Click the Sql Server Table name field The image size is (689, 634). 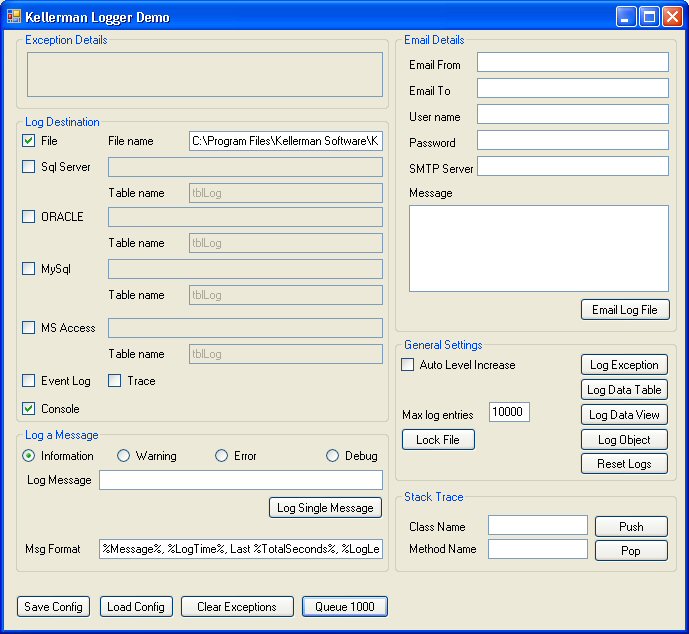[286, 193]
